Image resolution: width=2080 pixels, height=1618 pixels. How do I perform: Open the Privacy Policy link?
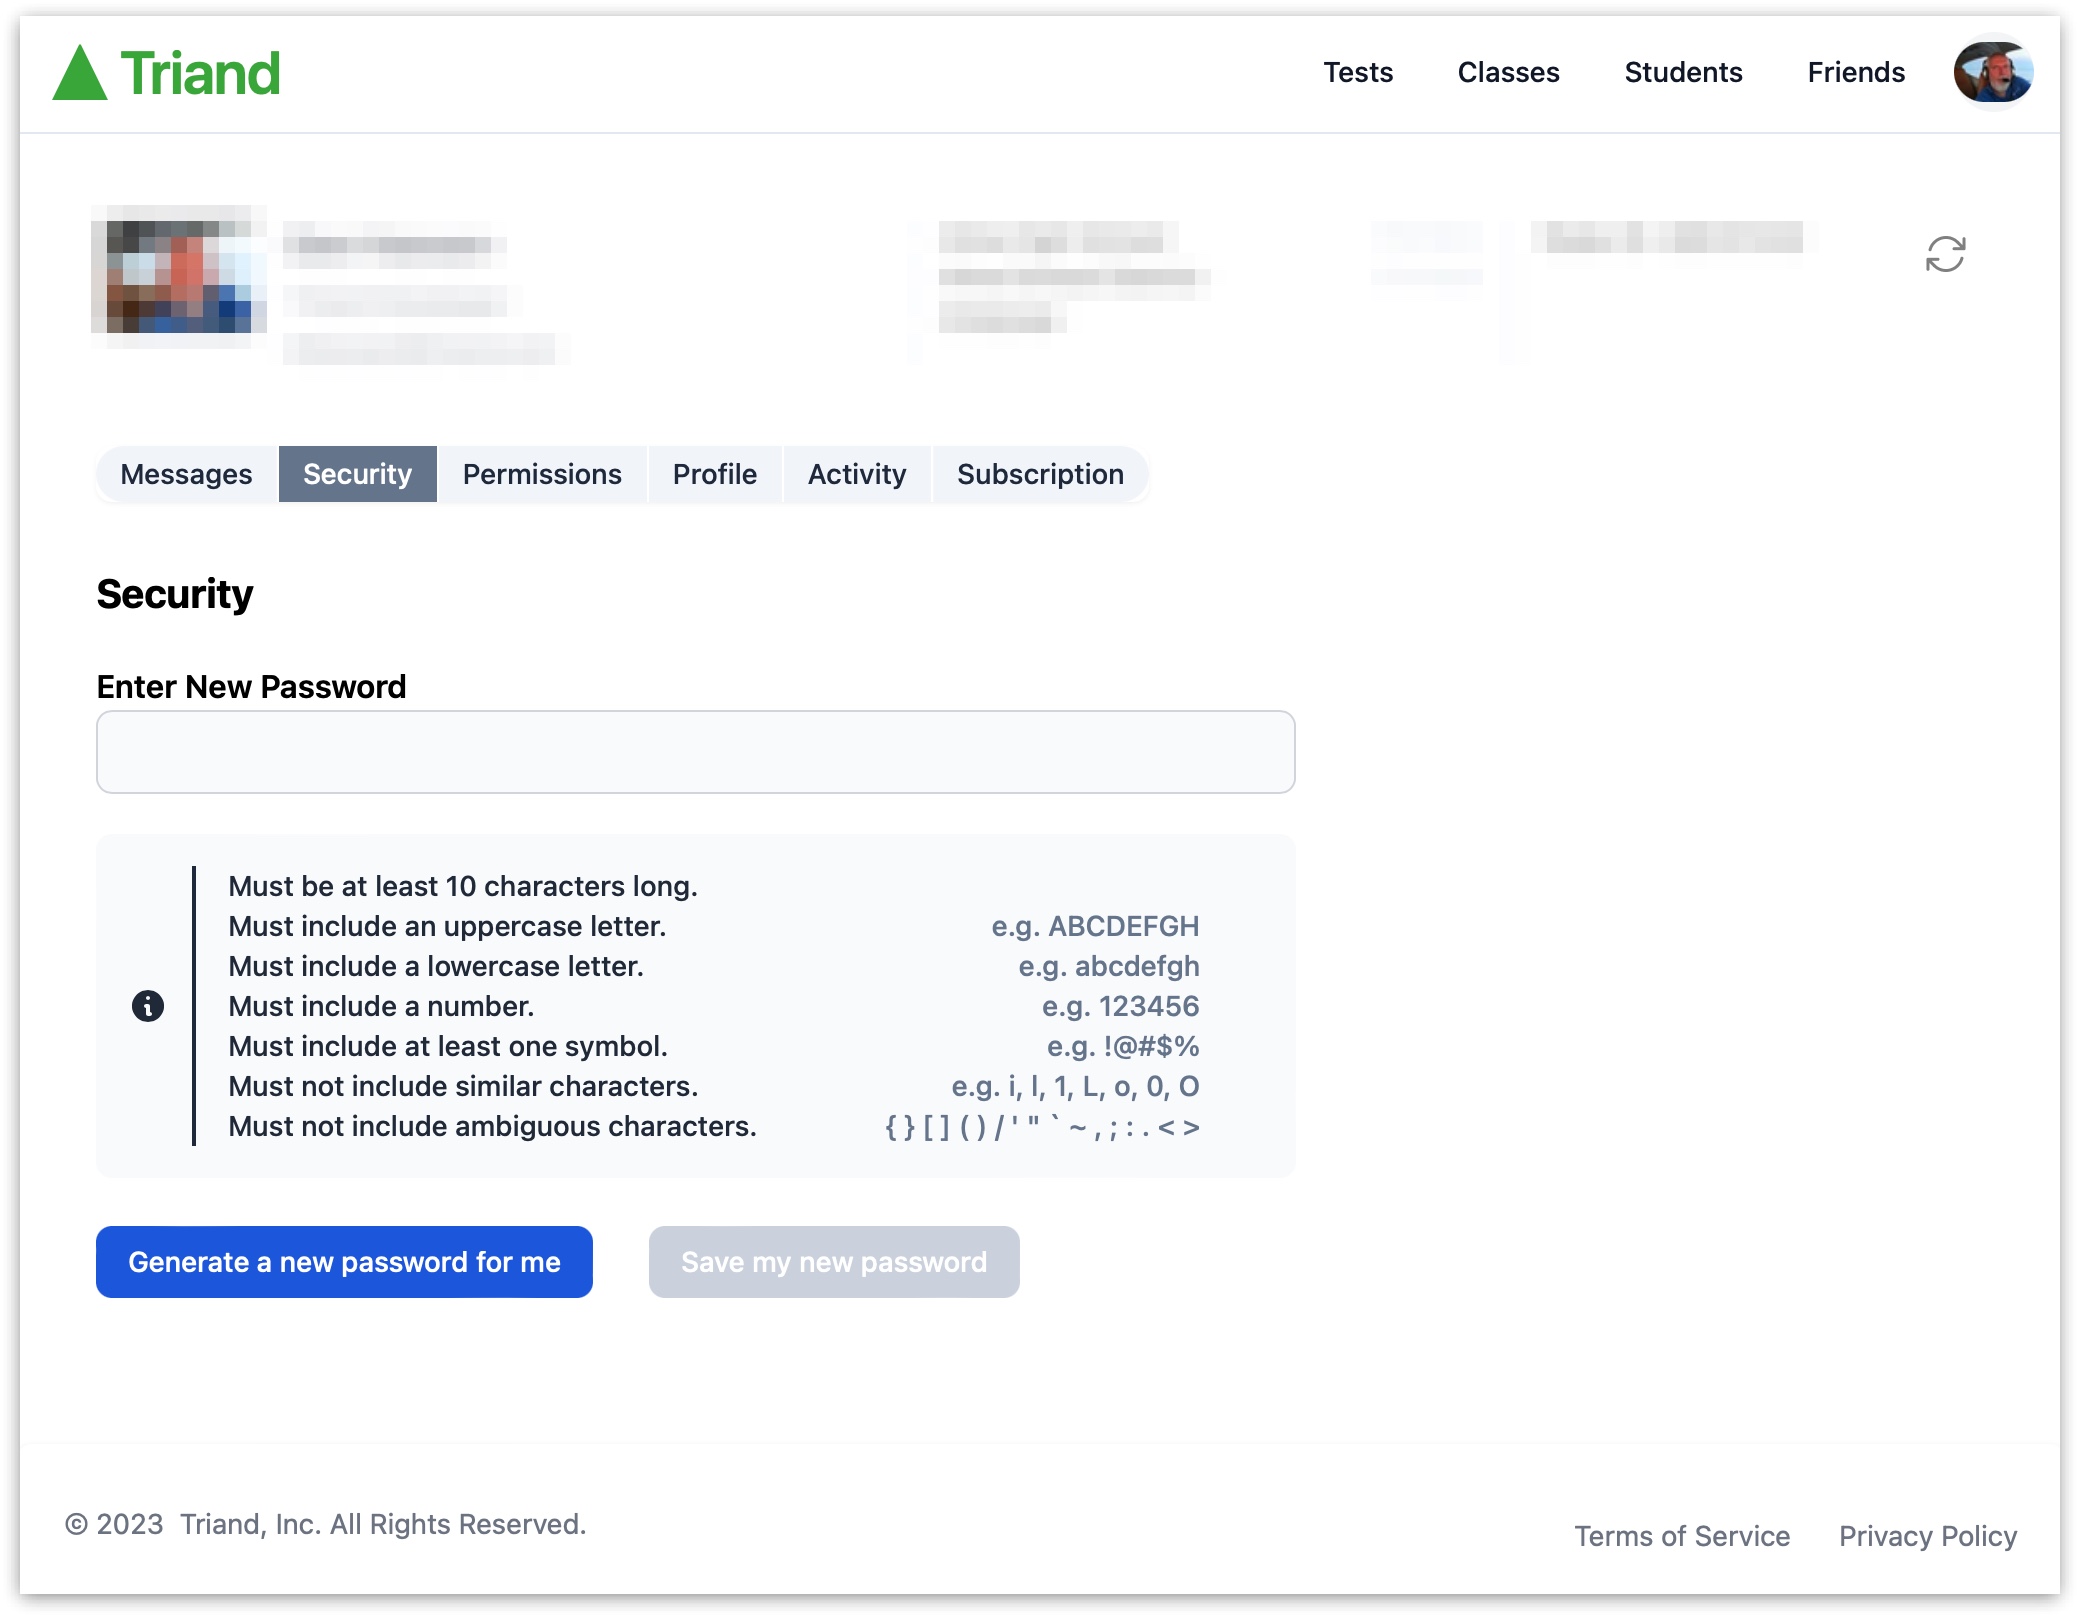(x=1928, y=1535)
